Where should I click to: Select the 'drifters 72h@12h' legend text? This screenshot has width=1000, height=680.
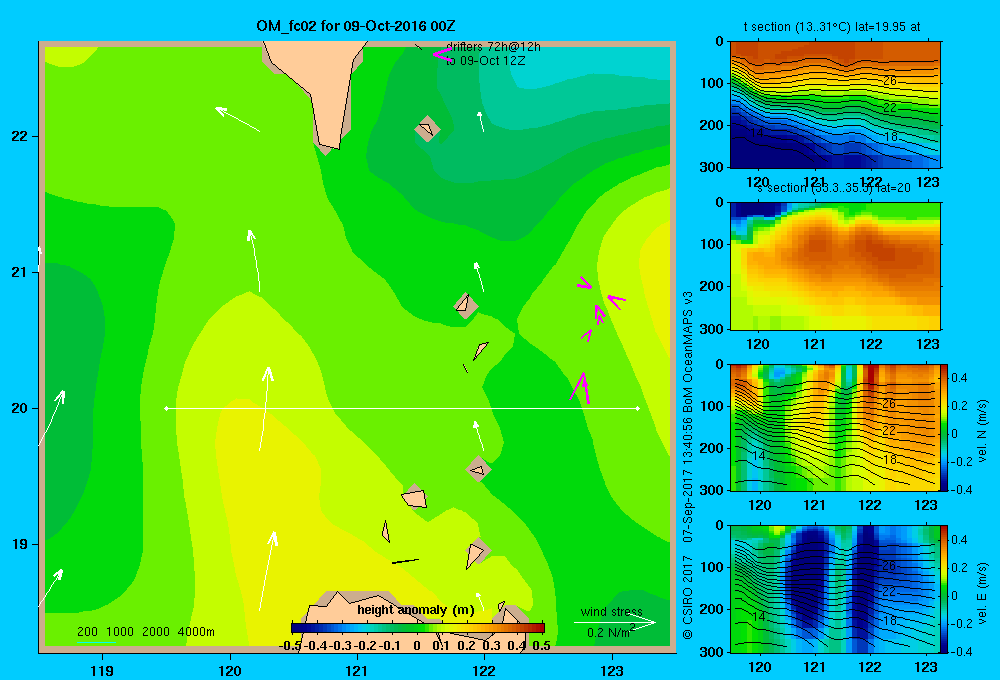click(x=493, y=47)
